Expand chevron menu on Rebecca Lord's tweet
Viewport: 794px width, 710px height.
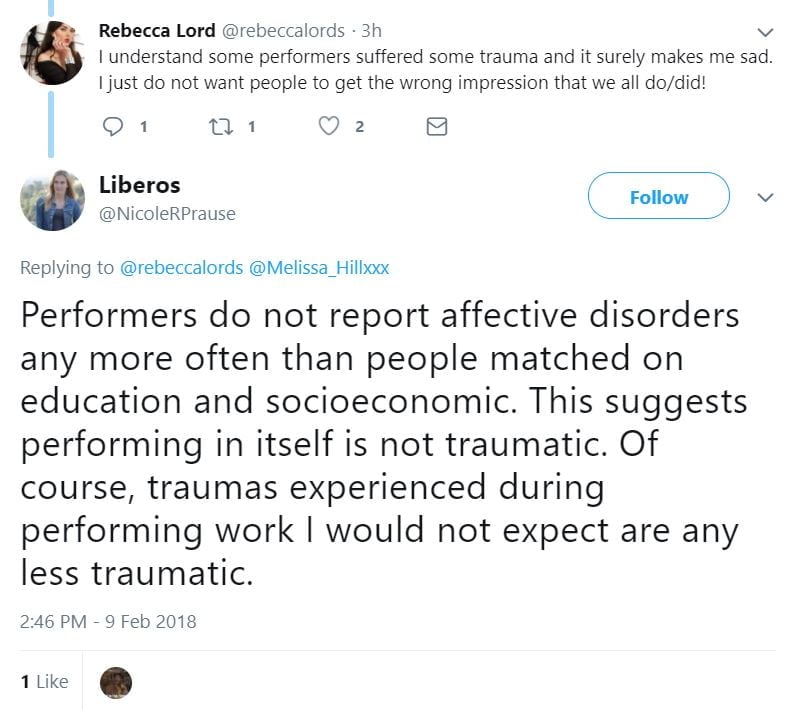pos(766,31)
